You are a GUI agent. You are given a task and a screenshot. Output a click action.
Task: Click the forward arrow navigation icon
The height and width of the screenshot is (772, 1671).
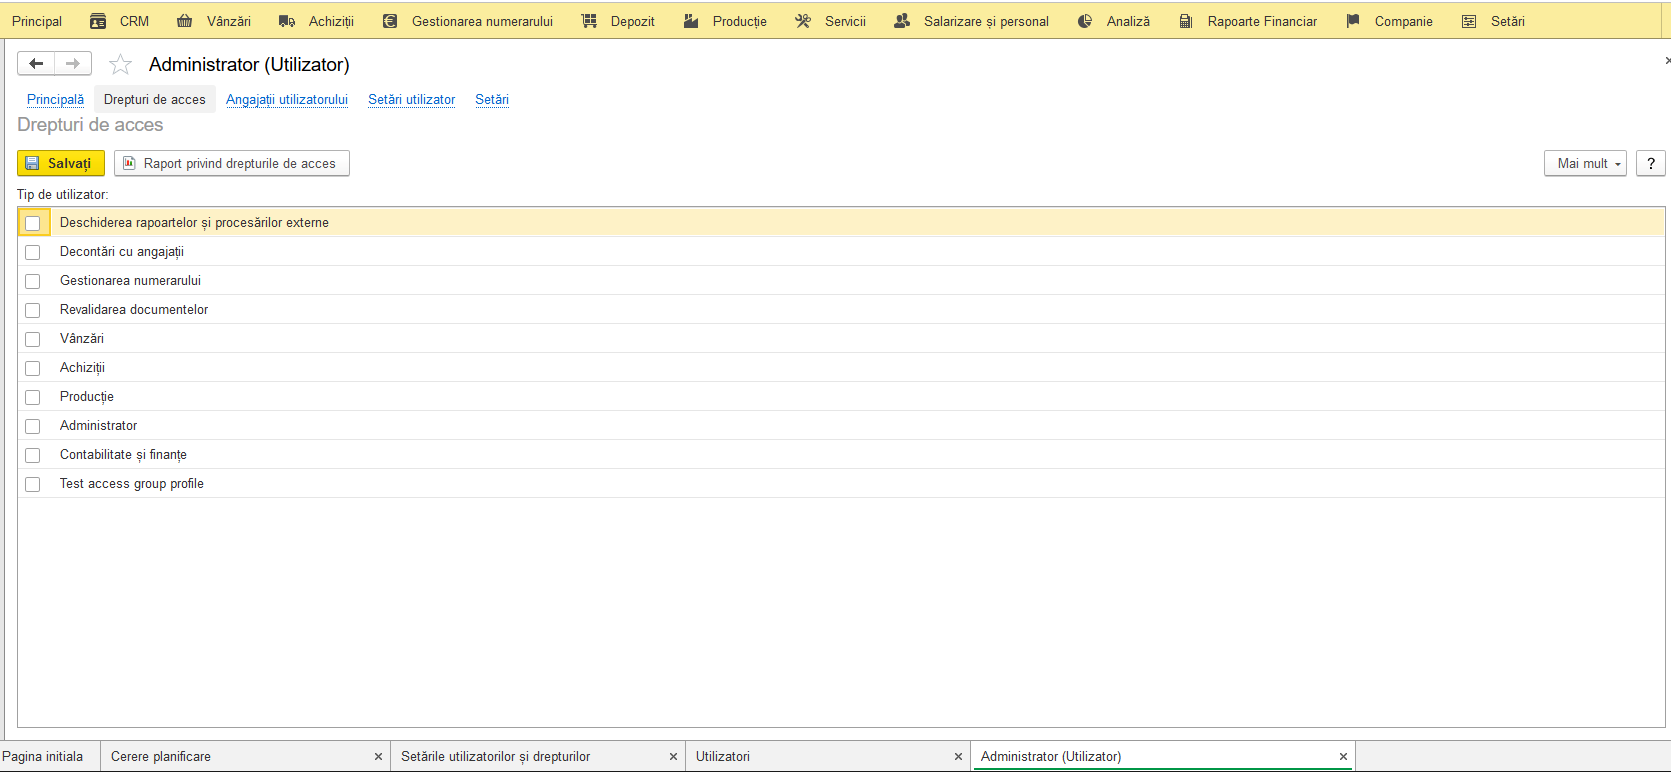pyautogui.click(x=73, y=64)
